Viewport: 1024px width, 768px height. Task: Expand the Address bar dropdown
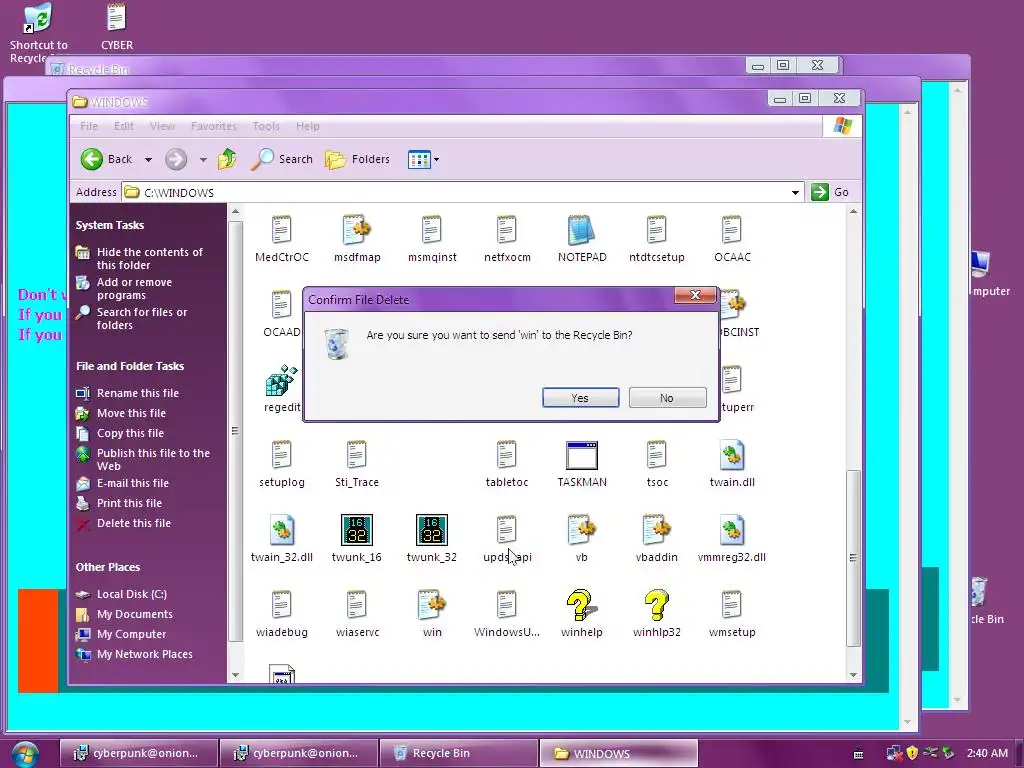(x=795, y=192)
